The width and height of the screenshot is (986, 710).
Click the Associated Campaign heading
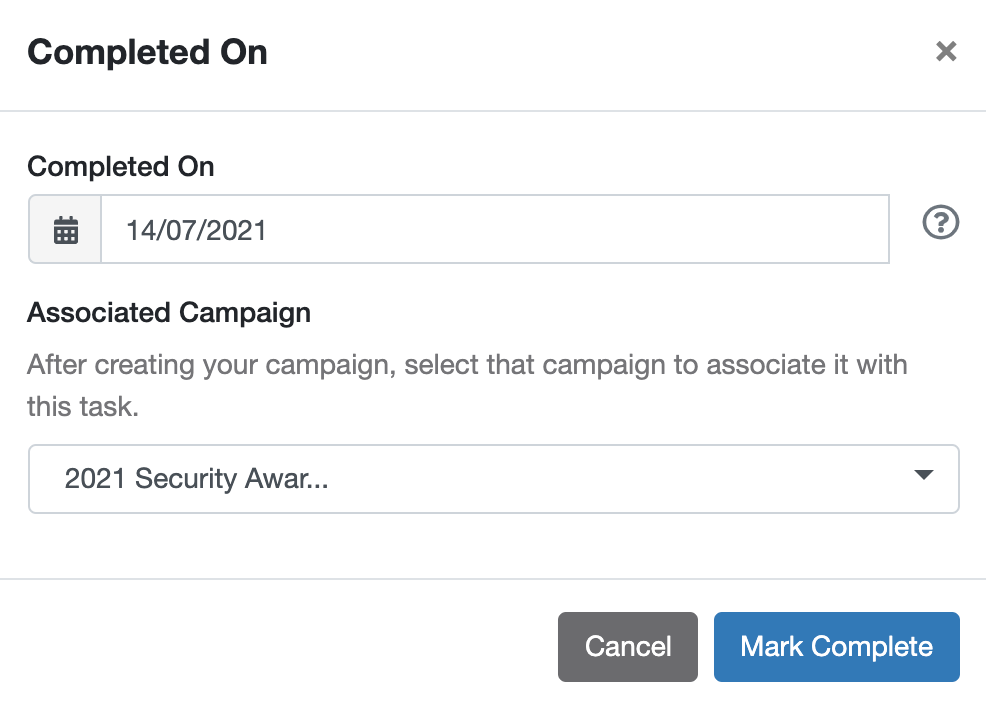click(x=169, y=313)
